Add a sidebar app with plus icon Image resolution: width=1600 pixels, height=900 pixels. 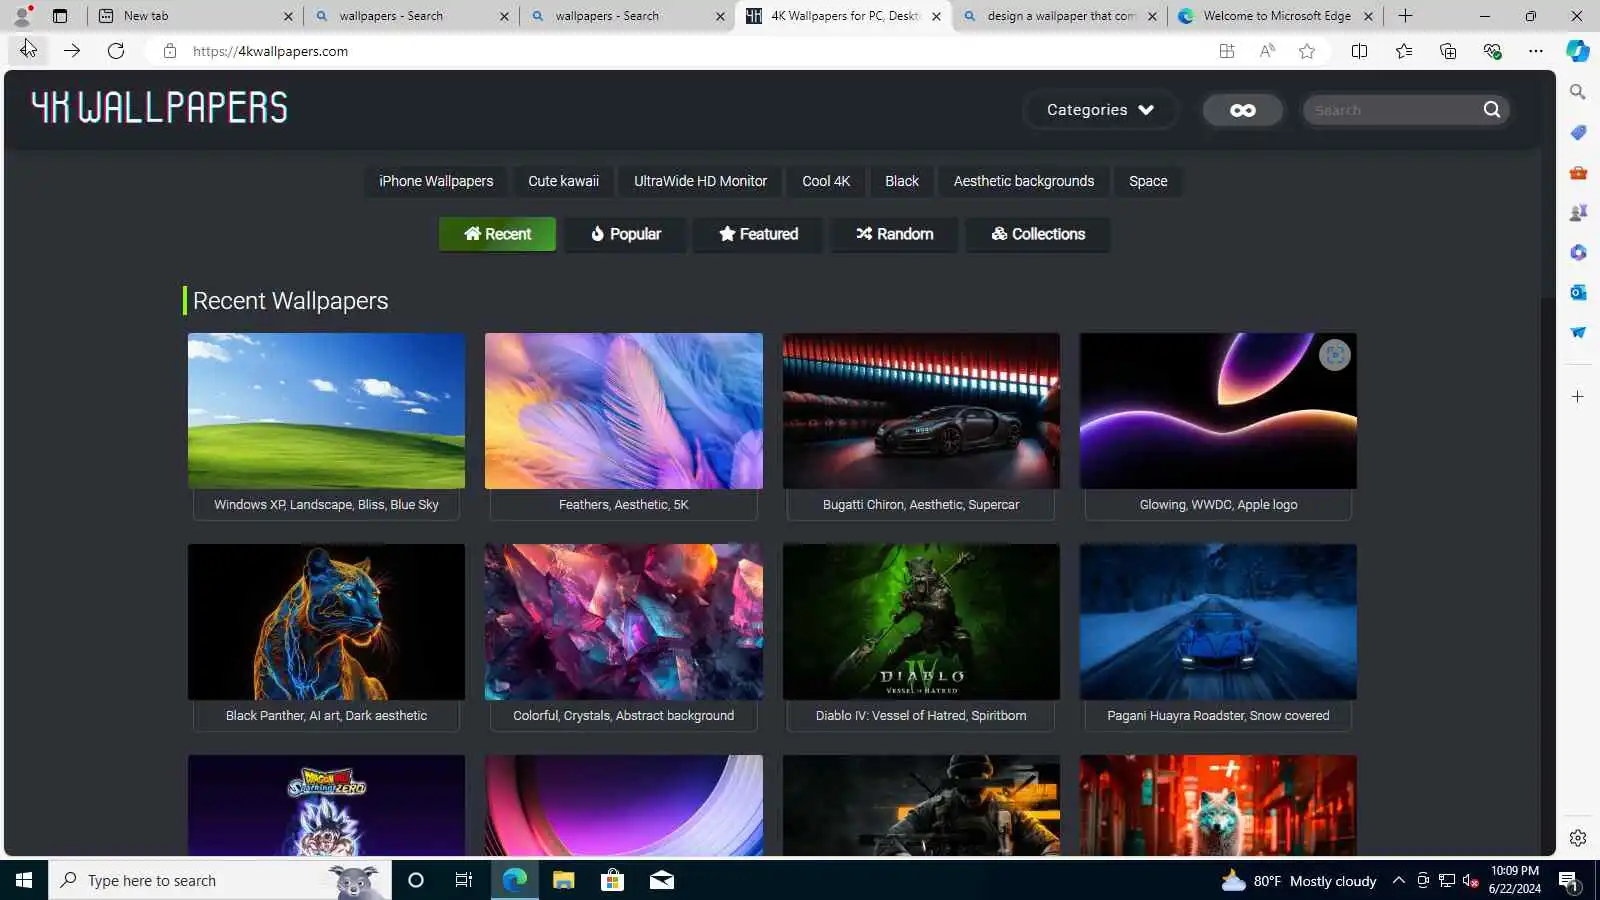pyautogui.click(x=1578, y=397)
